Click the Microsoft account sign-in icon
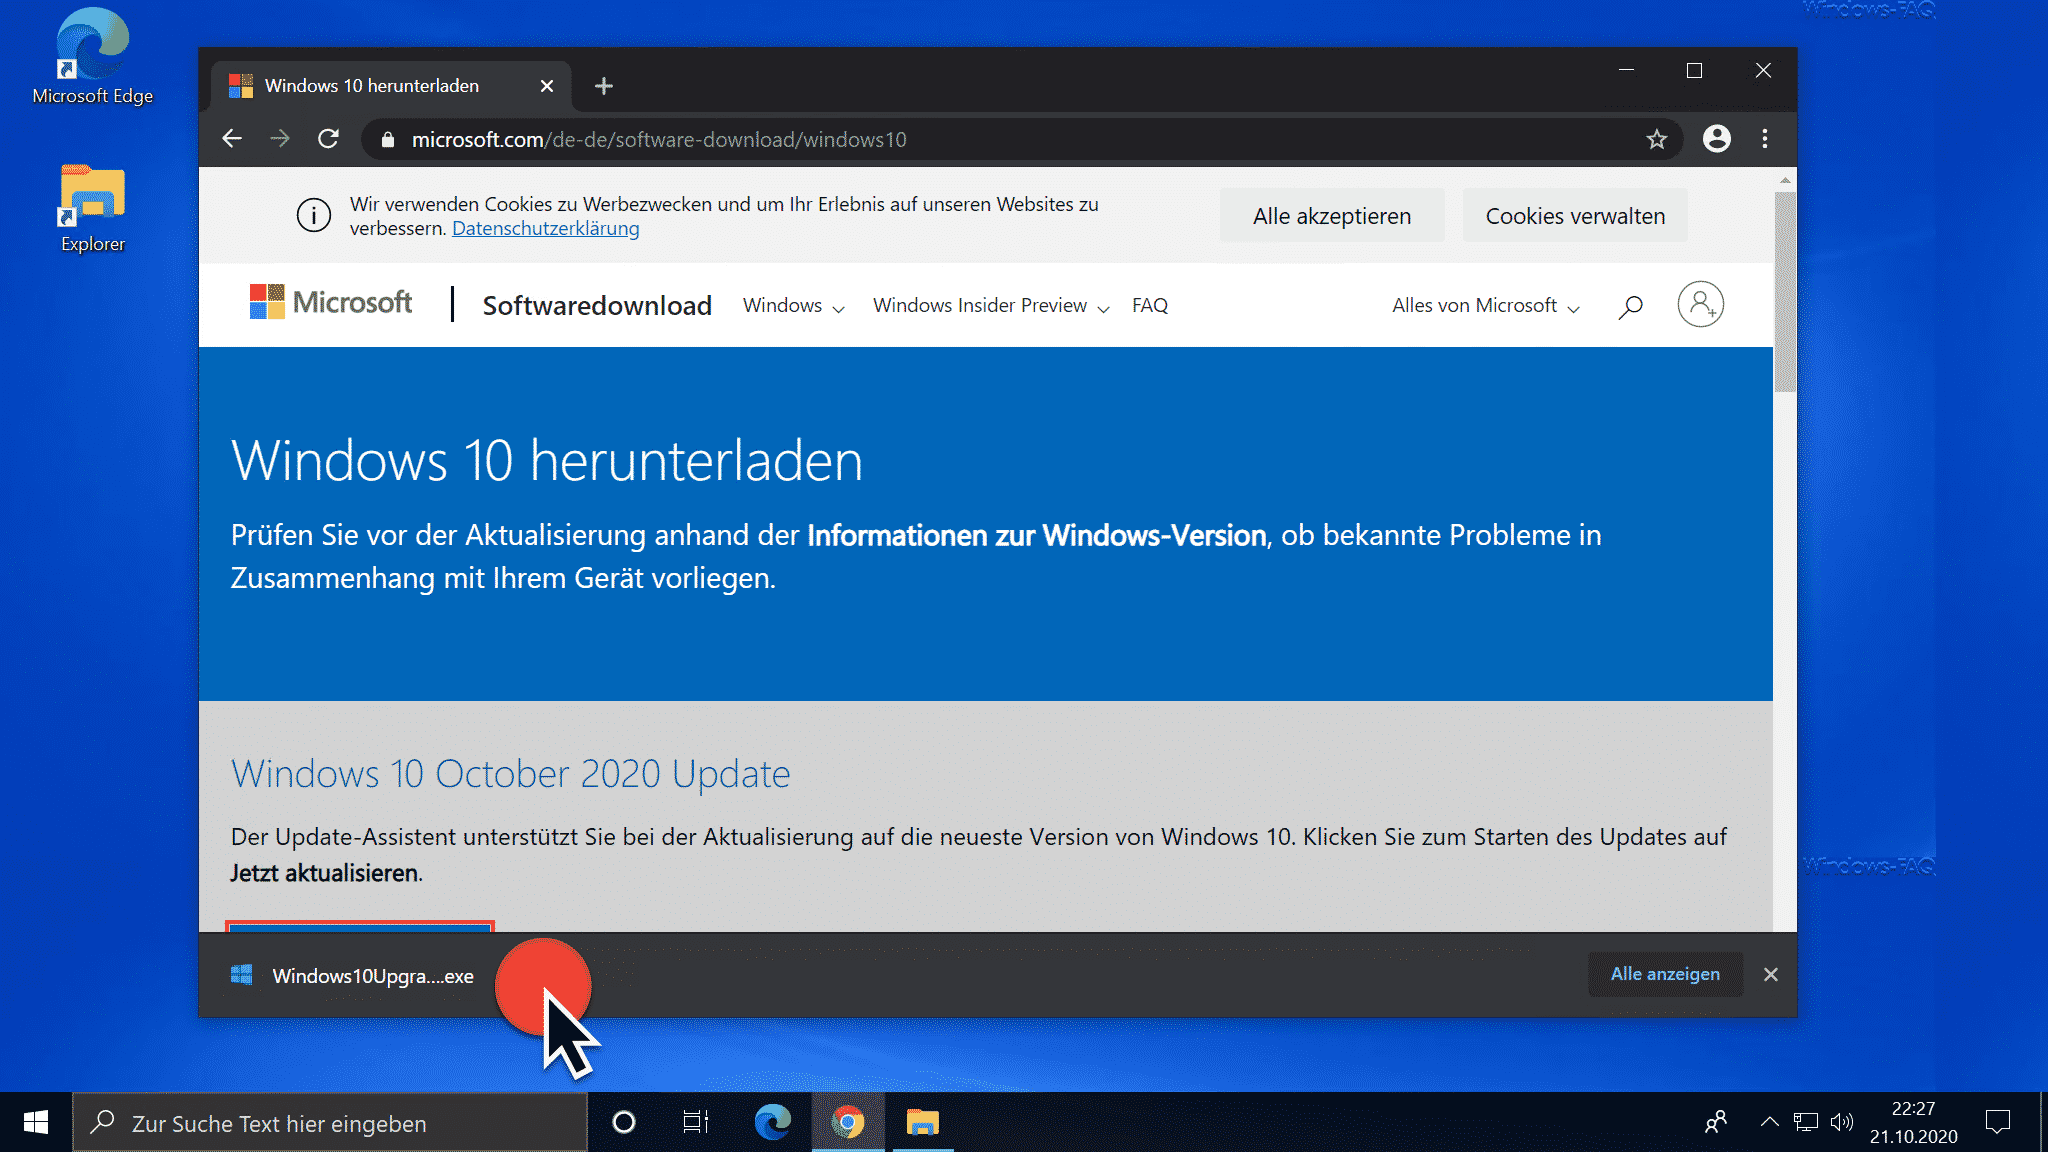The image size is (2048, 1152). [1700, 304]
